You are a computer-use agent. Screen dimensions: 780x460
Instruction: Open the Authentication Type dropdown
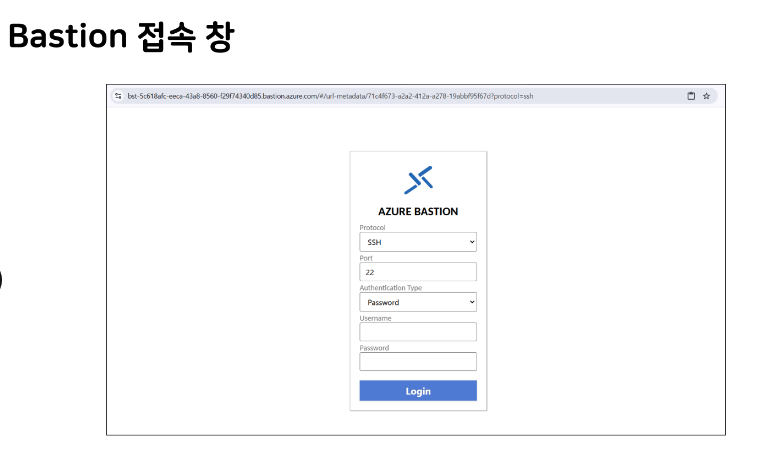(418, 302)
